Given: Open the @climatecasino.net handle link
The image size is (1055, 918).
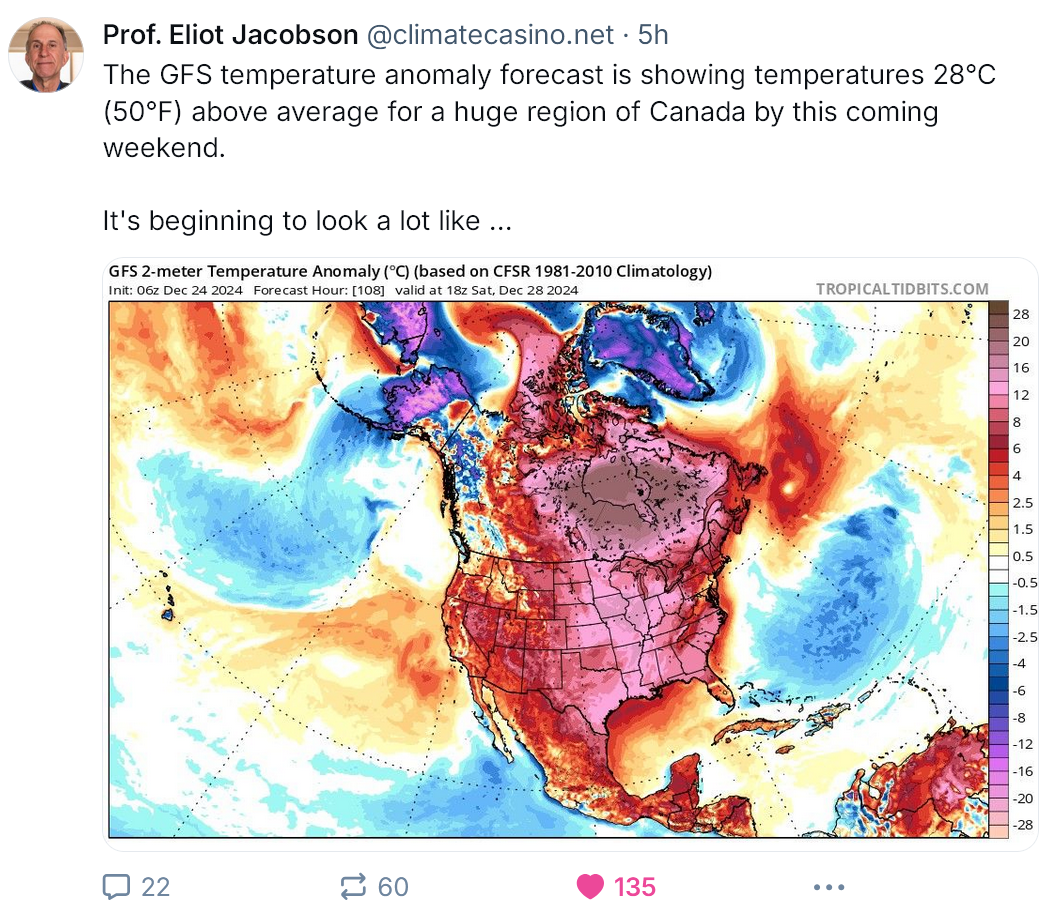Looking at the screenshot, I should tap(490, 35).
